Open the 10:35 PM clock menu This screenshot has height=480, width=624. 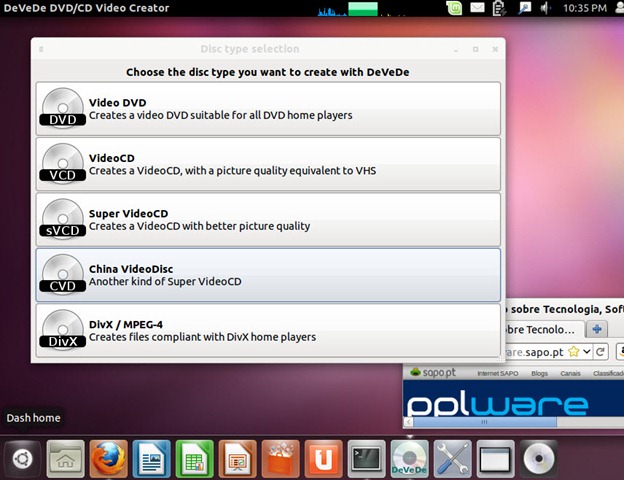pos(585,8)
